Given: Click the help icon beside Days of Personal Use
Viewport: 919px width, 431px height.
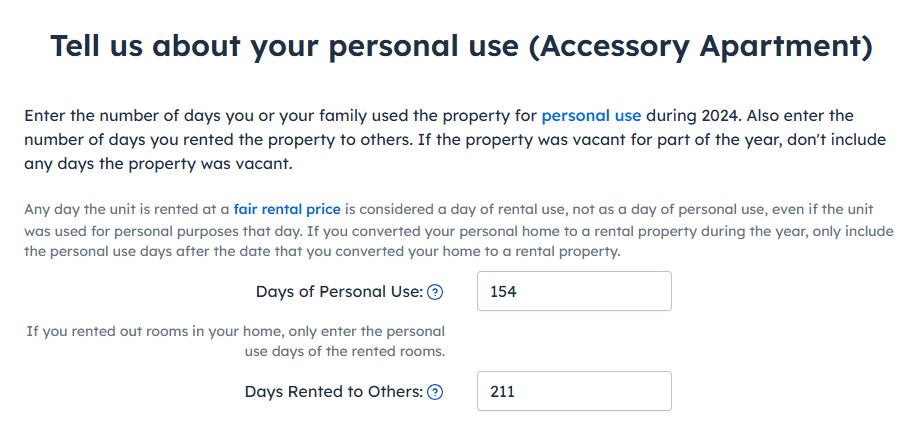Looking at the screenshot, I should click(x=435, y=292).
